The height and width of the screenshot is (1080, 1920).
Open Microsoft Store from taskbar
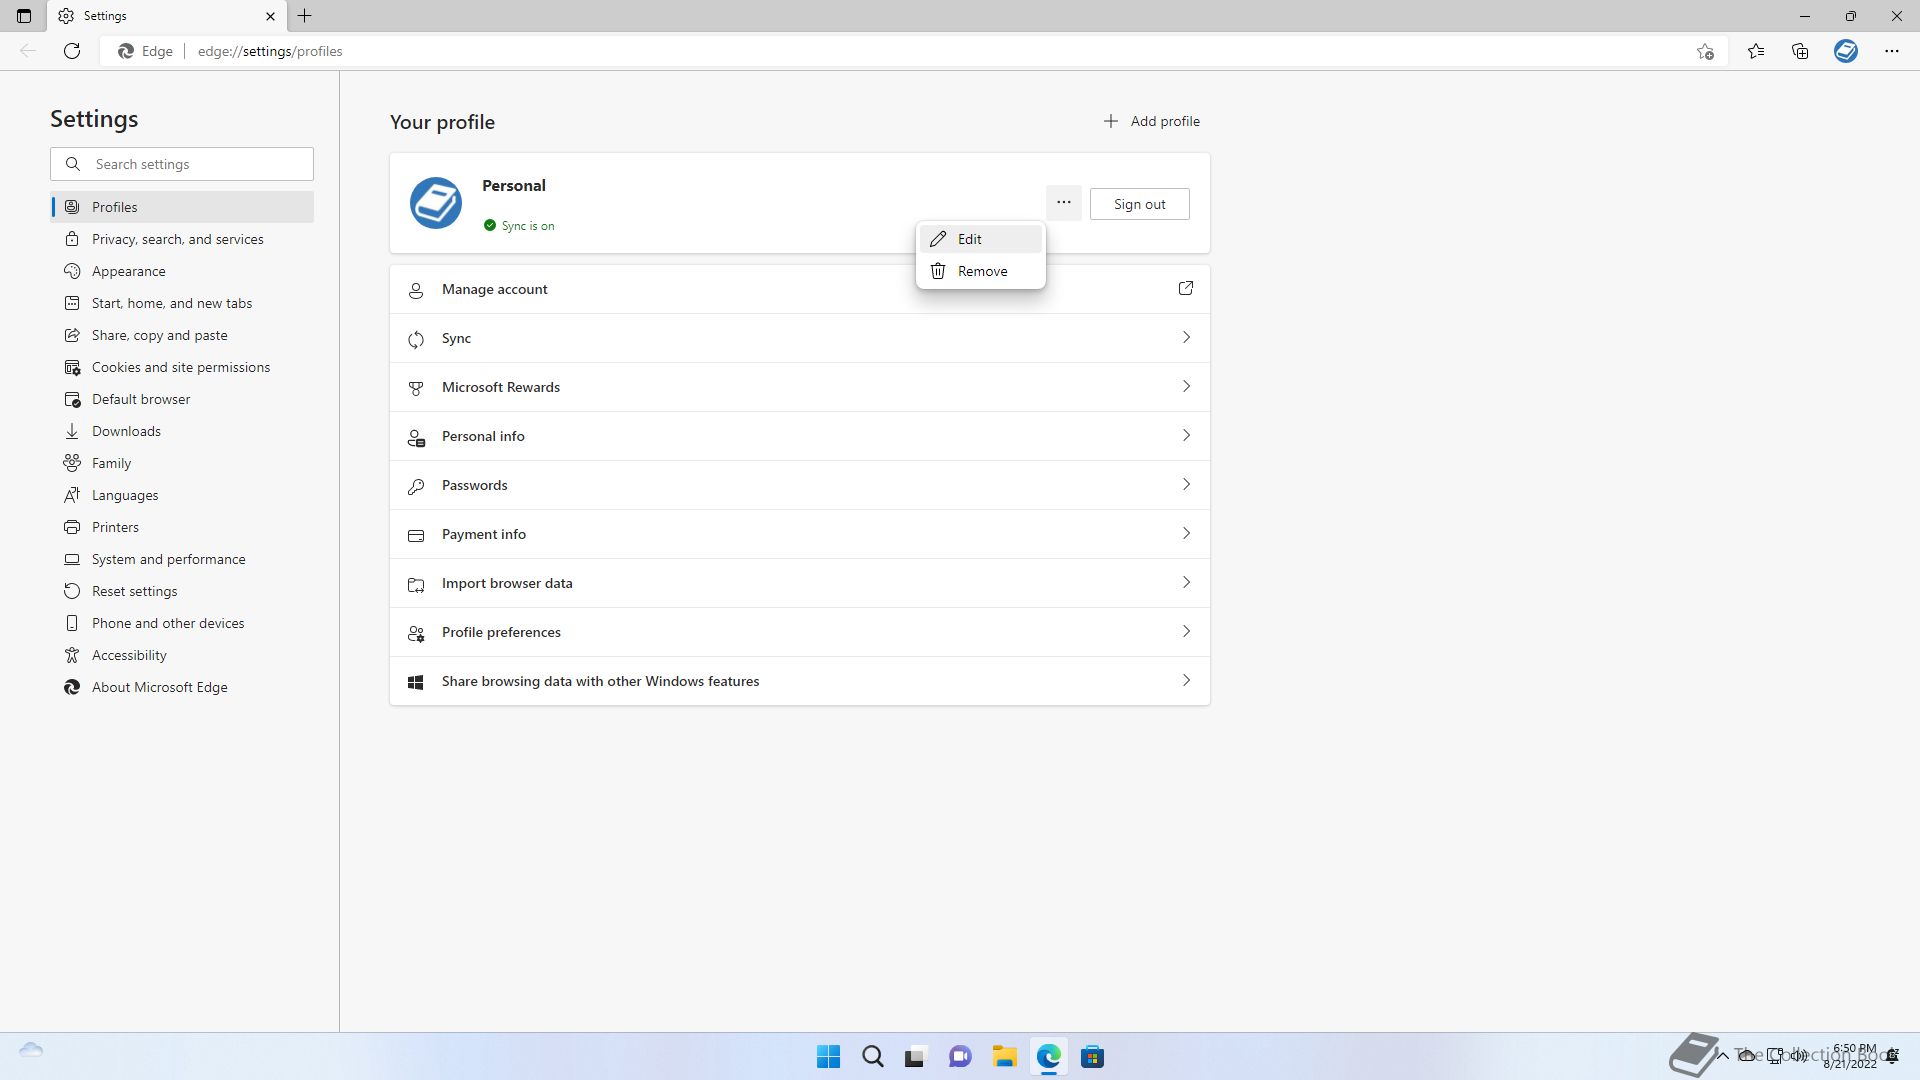tap(1092, 1057)
